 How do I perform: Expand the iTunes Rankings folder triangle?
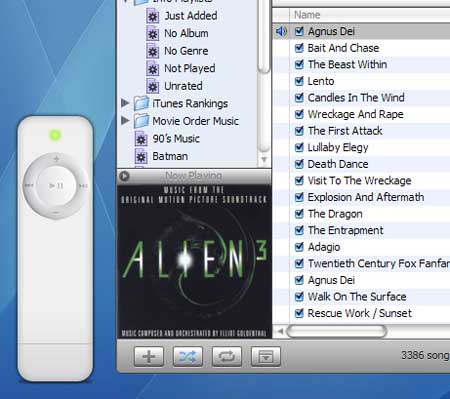pyautogui.click(x=125, y=103)
